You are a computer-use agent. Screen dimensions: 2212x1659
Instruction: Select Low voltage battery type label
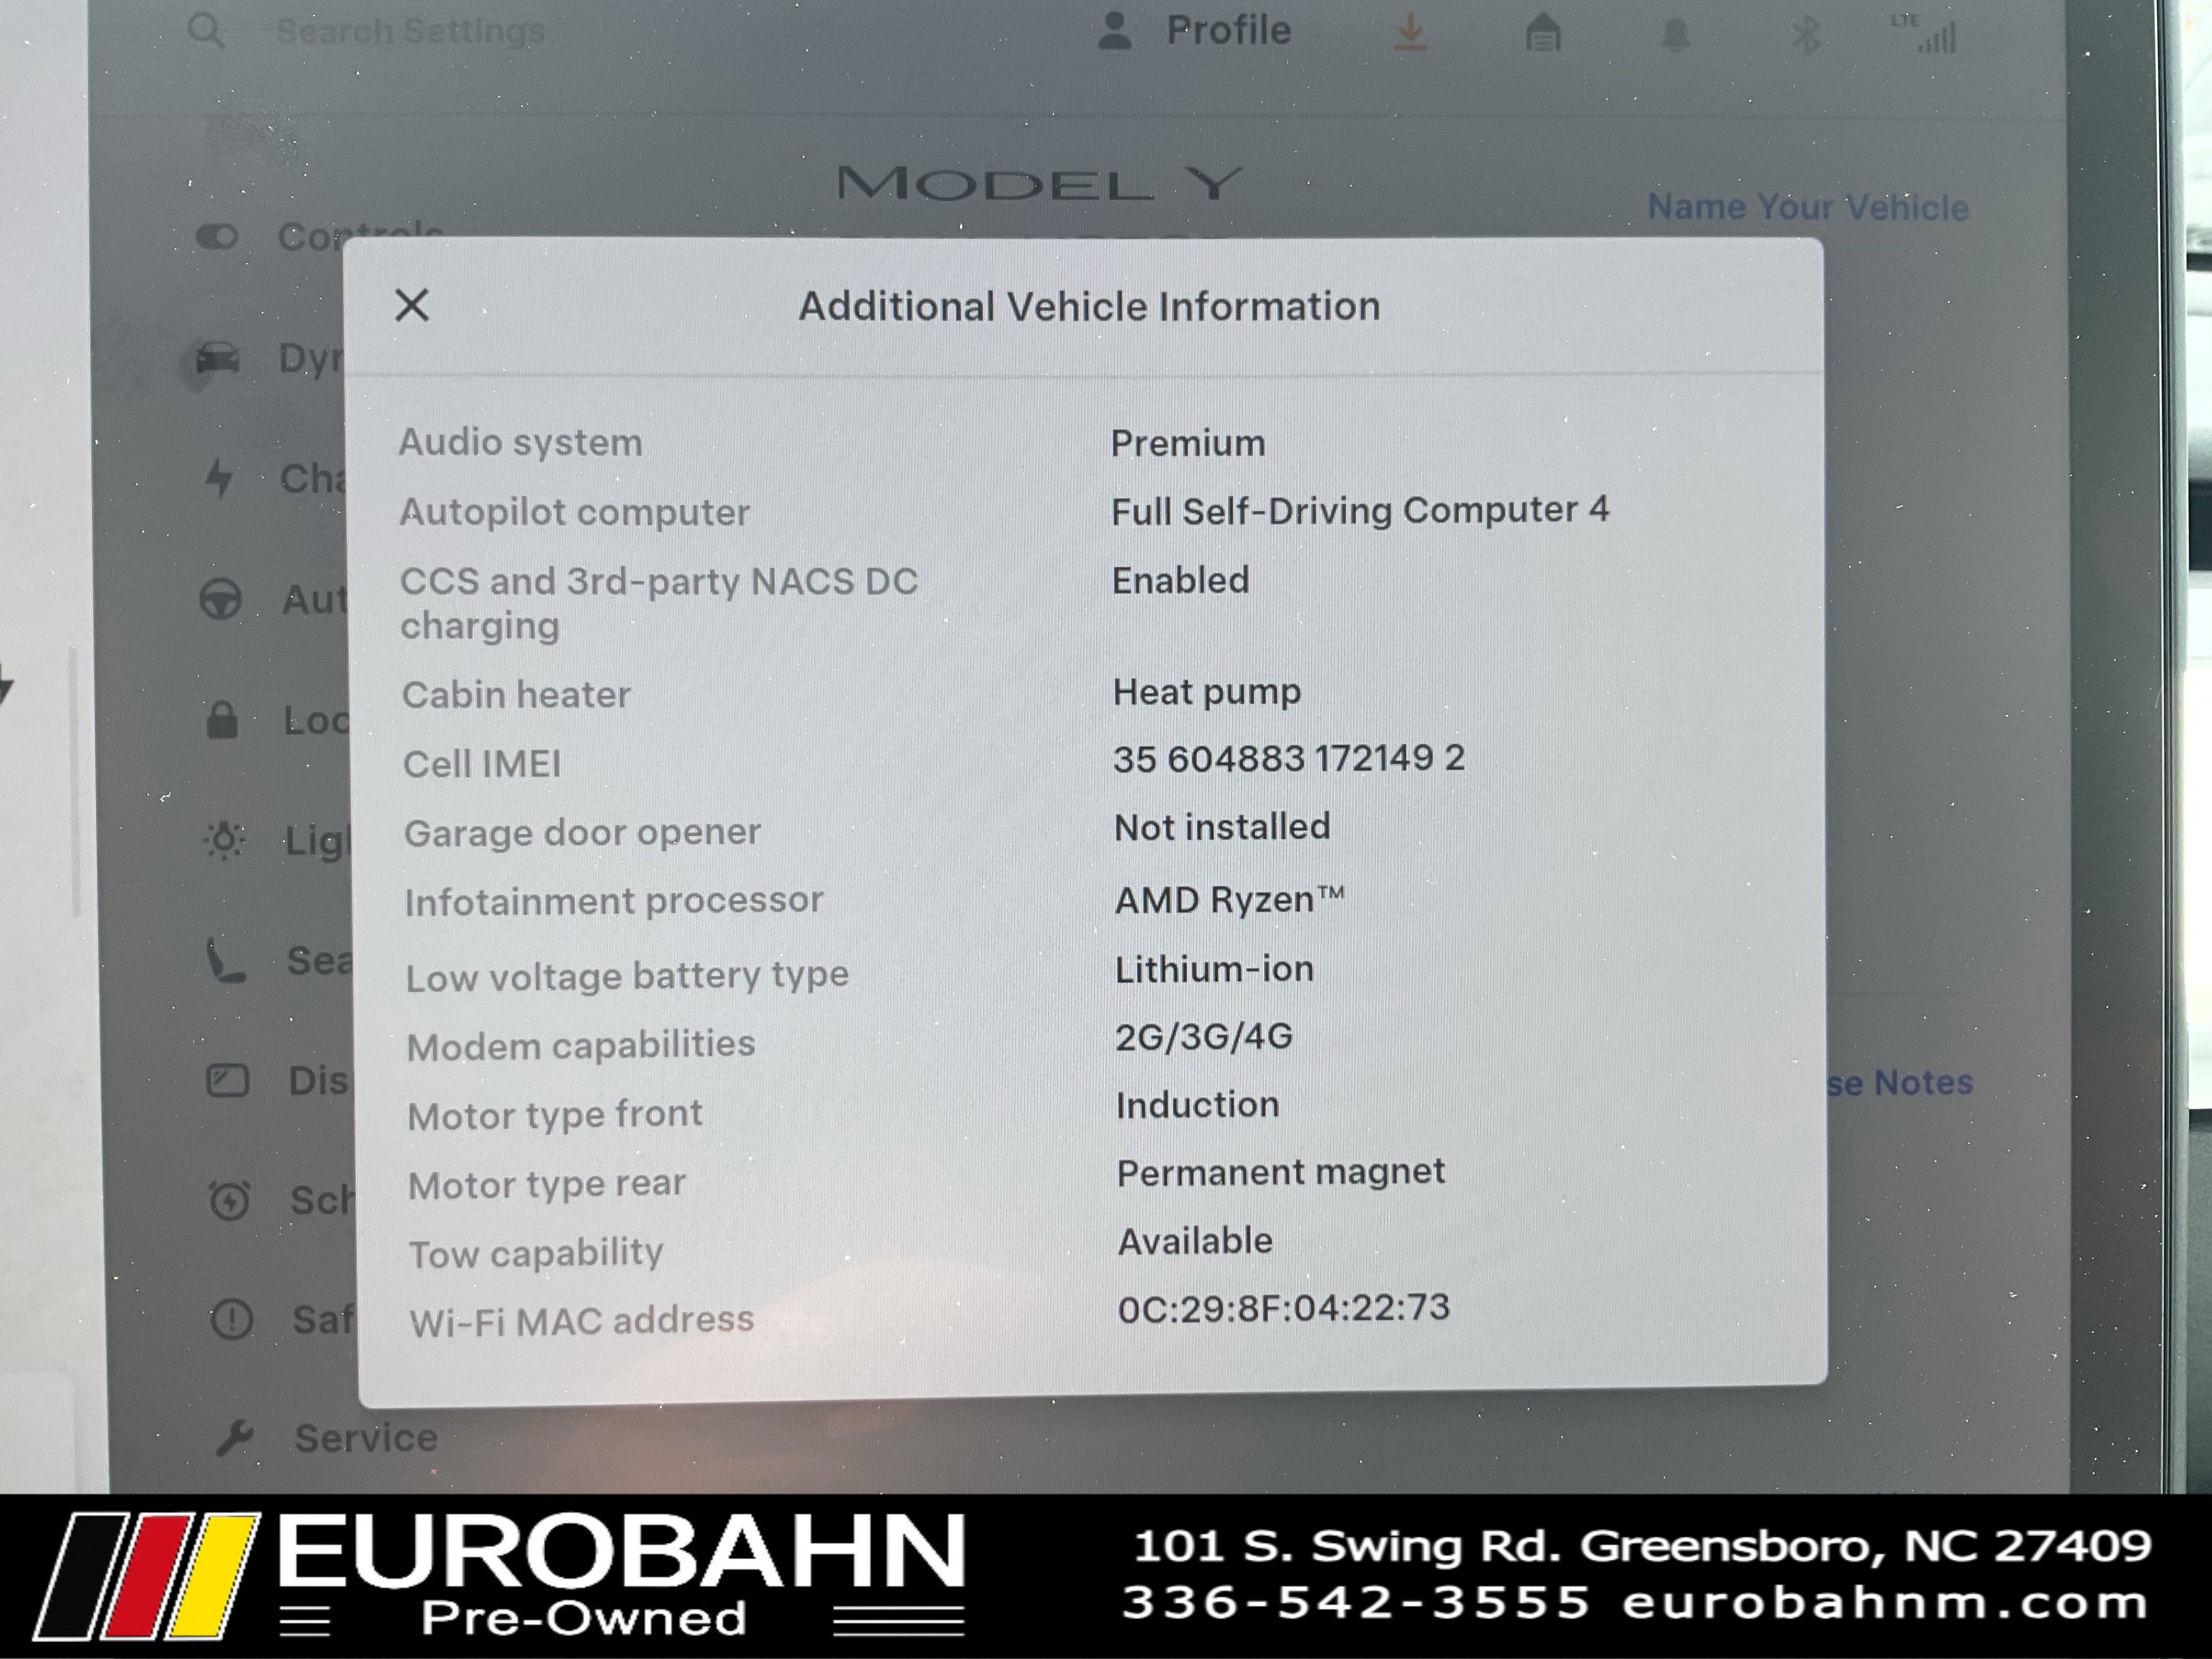pos(627,976)
